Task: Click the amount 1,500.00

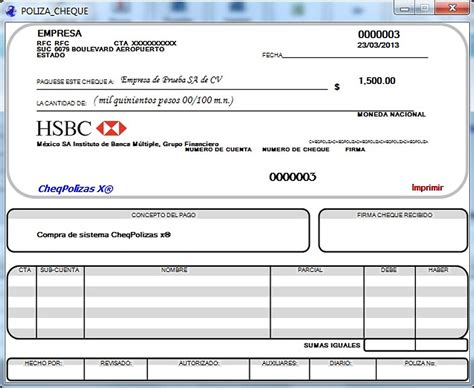Action: click(377, 81)
